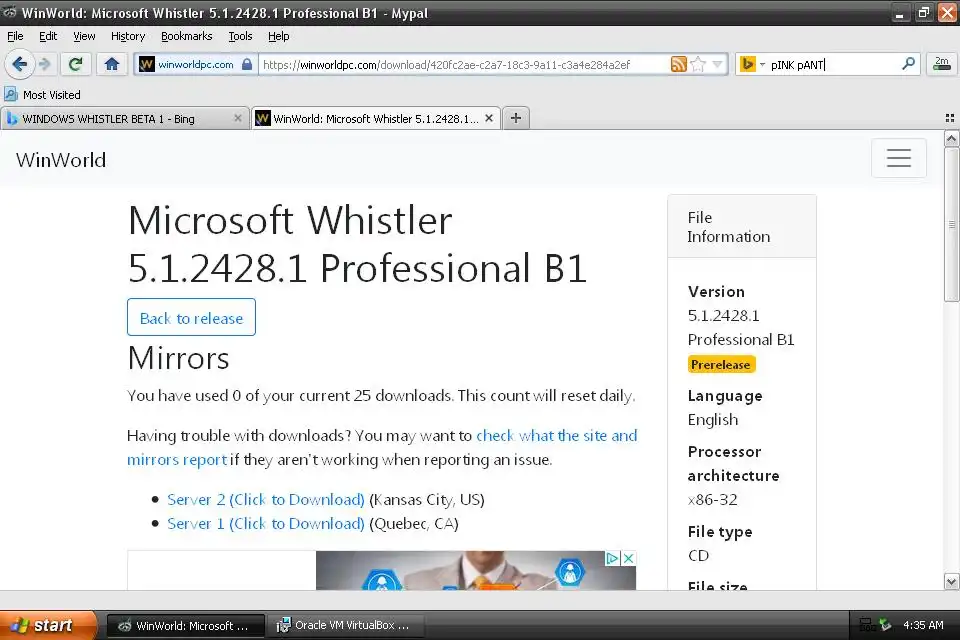
Task: Close the WINDOWS WHISTLER BETA 1 Bing tab
Action: 238,118
